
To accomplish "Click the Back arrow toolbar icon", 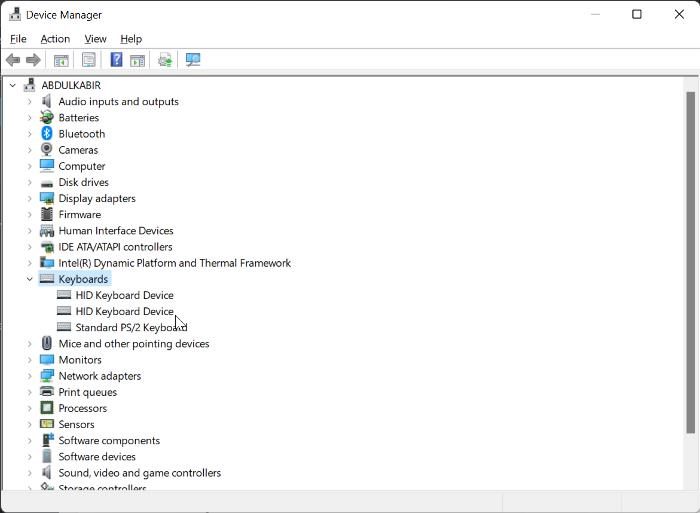I will (13, 60).
